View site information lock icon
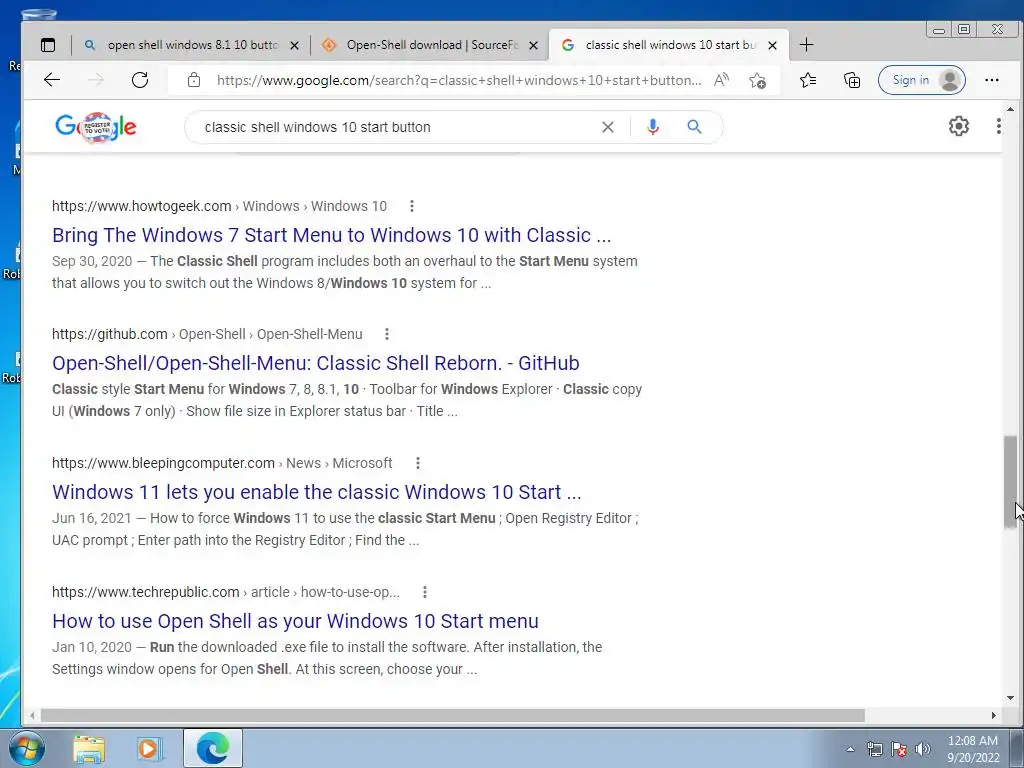 pyautogui.click(x=193, y=80)
